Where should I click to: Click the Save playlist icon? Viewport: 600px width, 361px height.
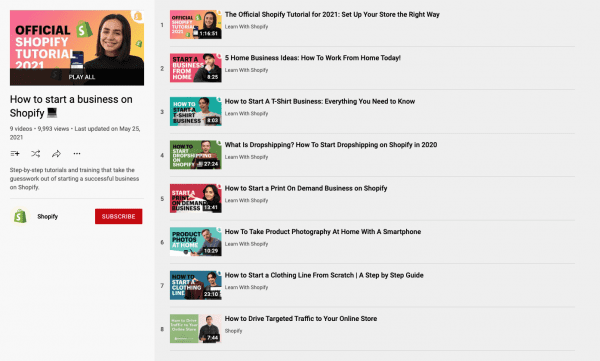[15, 154]
